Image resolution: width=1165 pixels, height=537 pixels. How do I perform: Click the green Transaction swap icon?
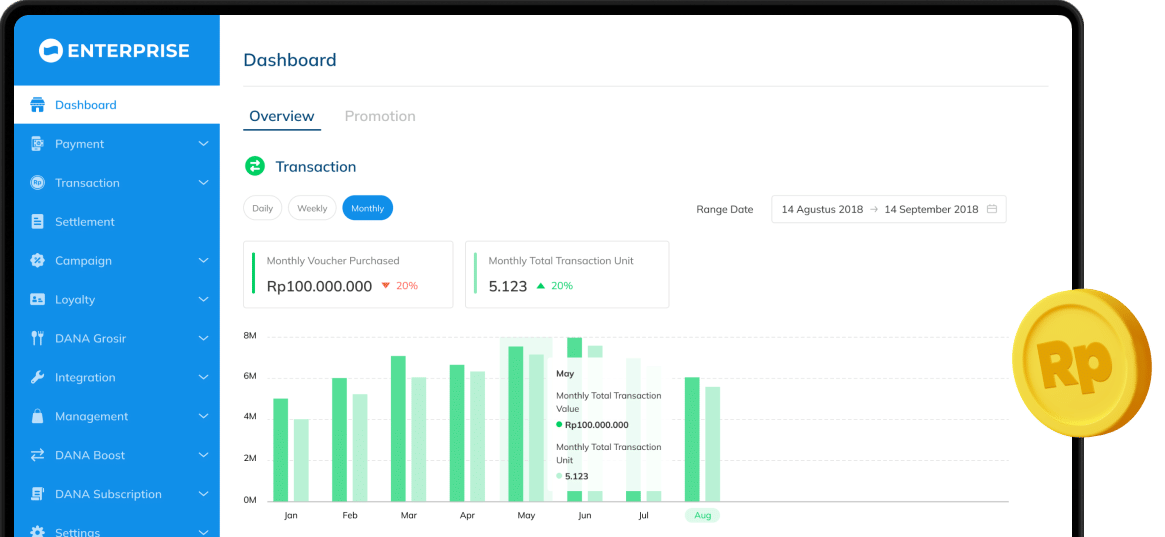point(255,166)
